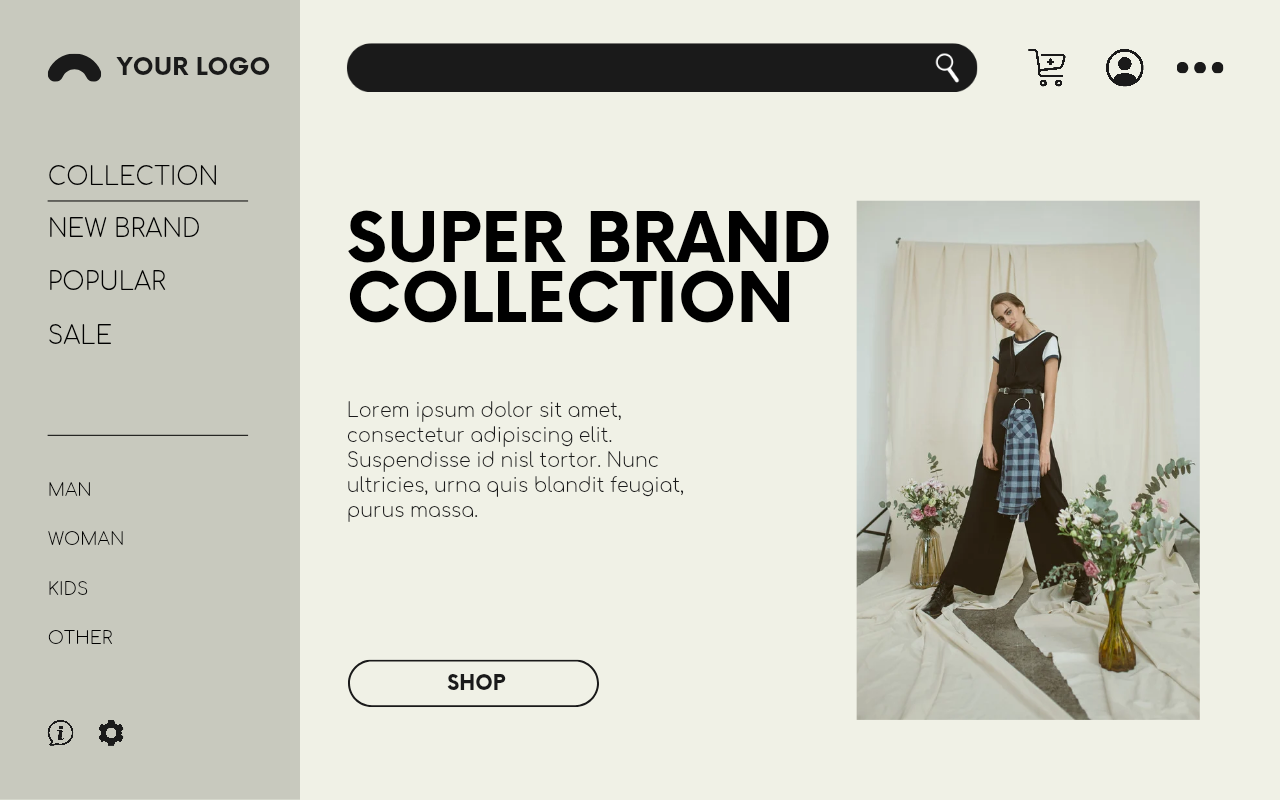The width and height of the screenshot is (1280, 800).
Task: Click the Super Brand Collection headline
Action: click(x=588, y=267)
